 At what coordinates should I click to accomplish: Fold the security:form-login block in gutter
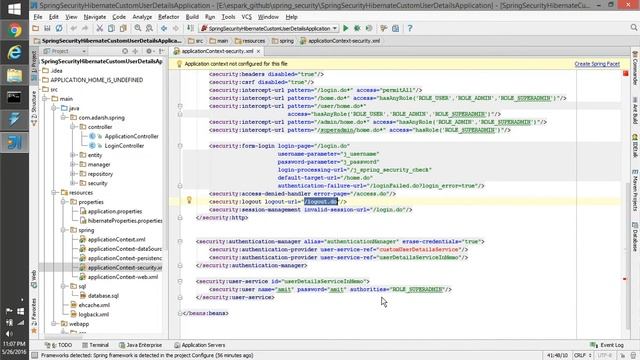180,146
